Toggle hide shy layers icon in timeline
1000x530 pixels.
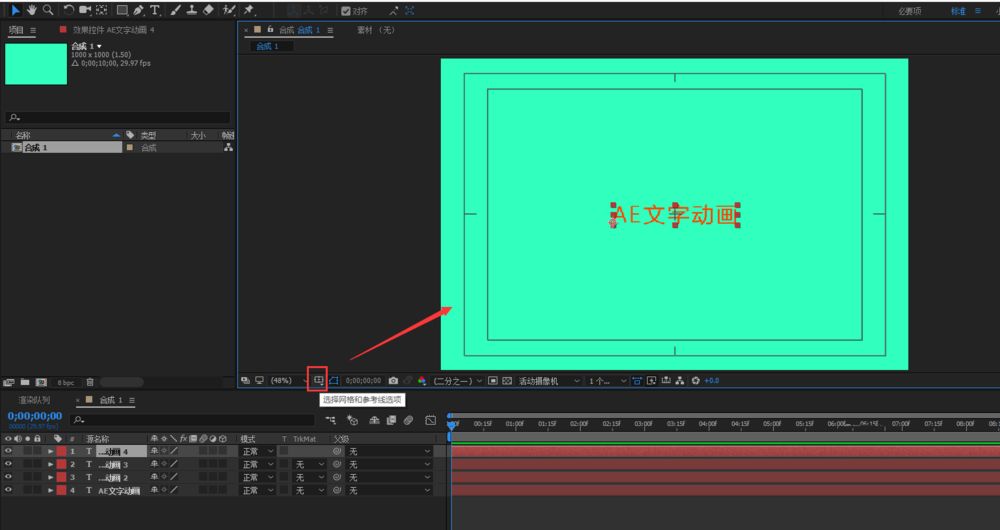point(374,420)
